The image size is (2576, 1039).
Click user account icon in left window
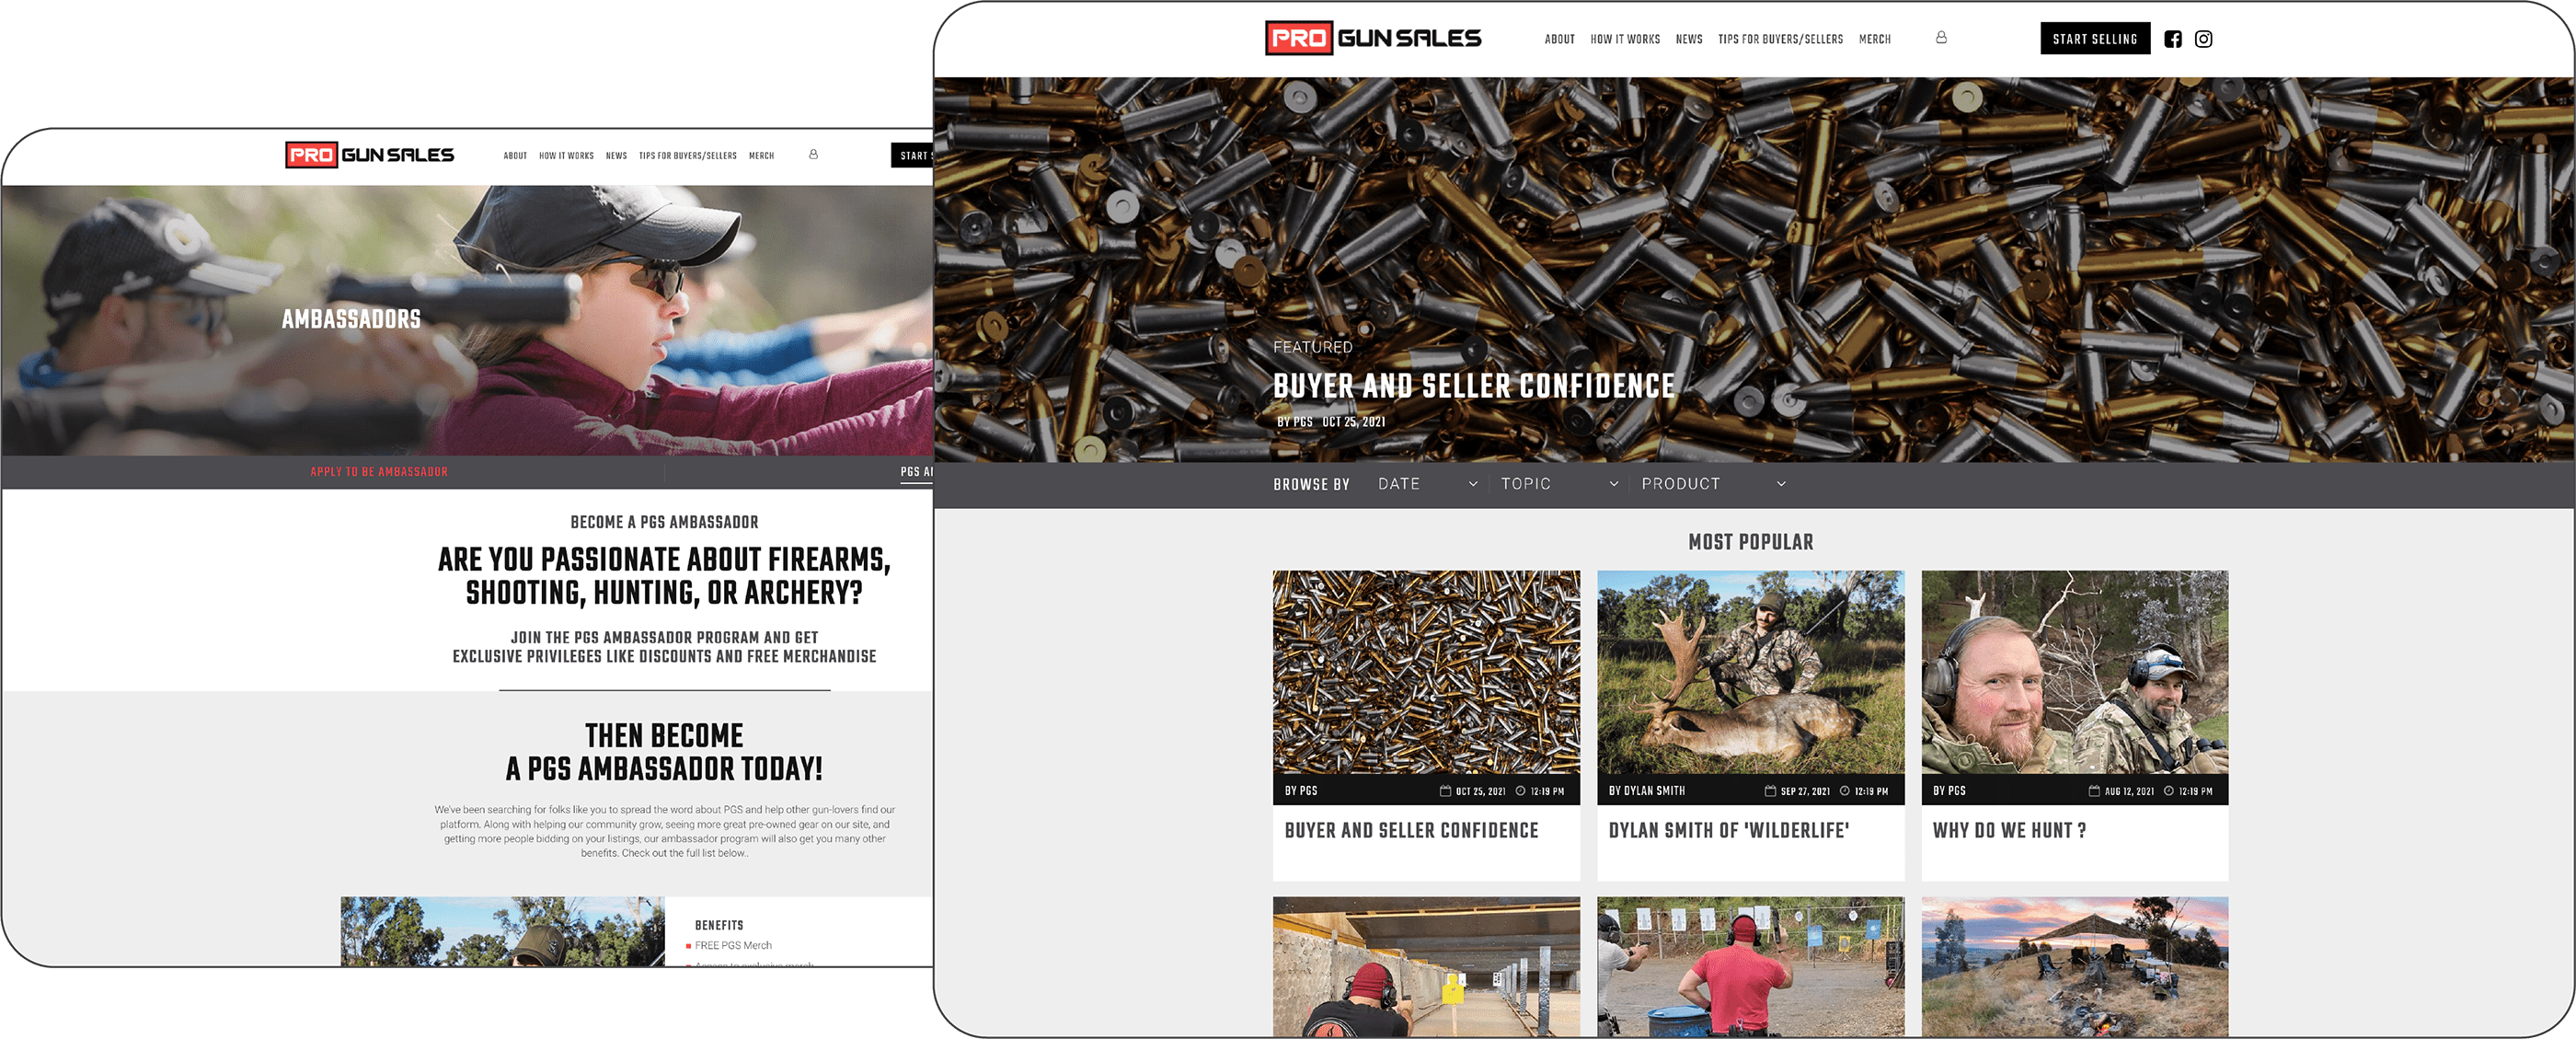click(x=813, y=155)
